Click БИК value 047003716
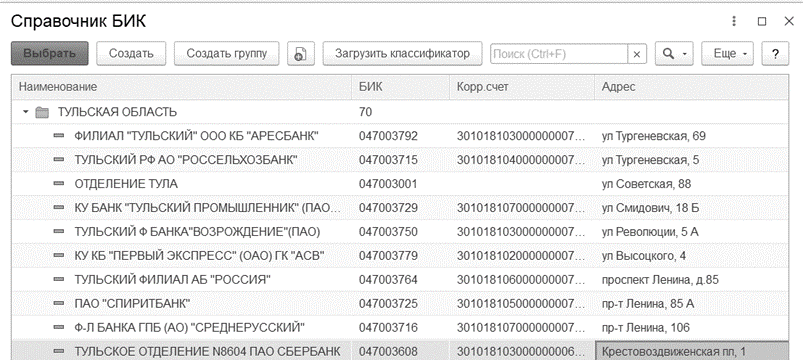The height and width of the screenshot is (360, 803). tap(388, 327)
